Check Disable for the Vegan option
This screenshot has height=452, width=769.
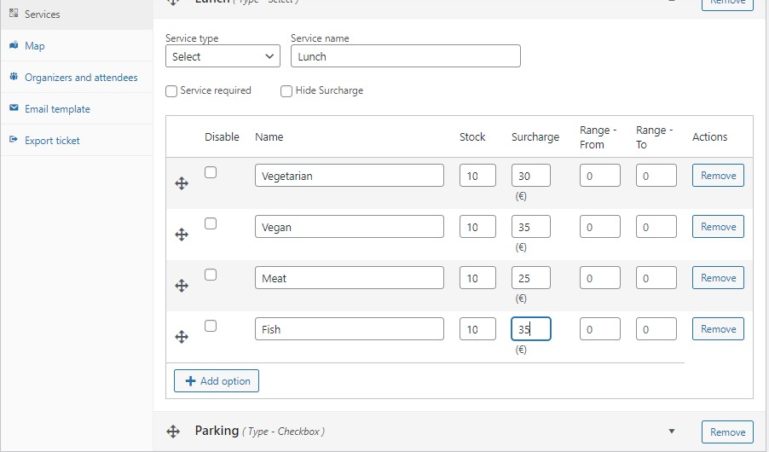(x=210, y=224)
